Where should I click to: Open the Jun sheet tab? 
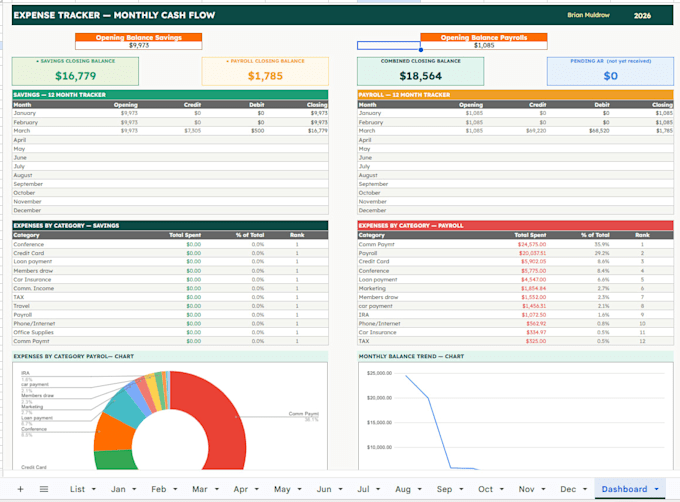324,489
